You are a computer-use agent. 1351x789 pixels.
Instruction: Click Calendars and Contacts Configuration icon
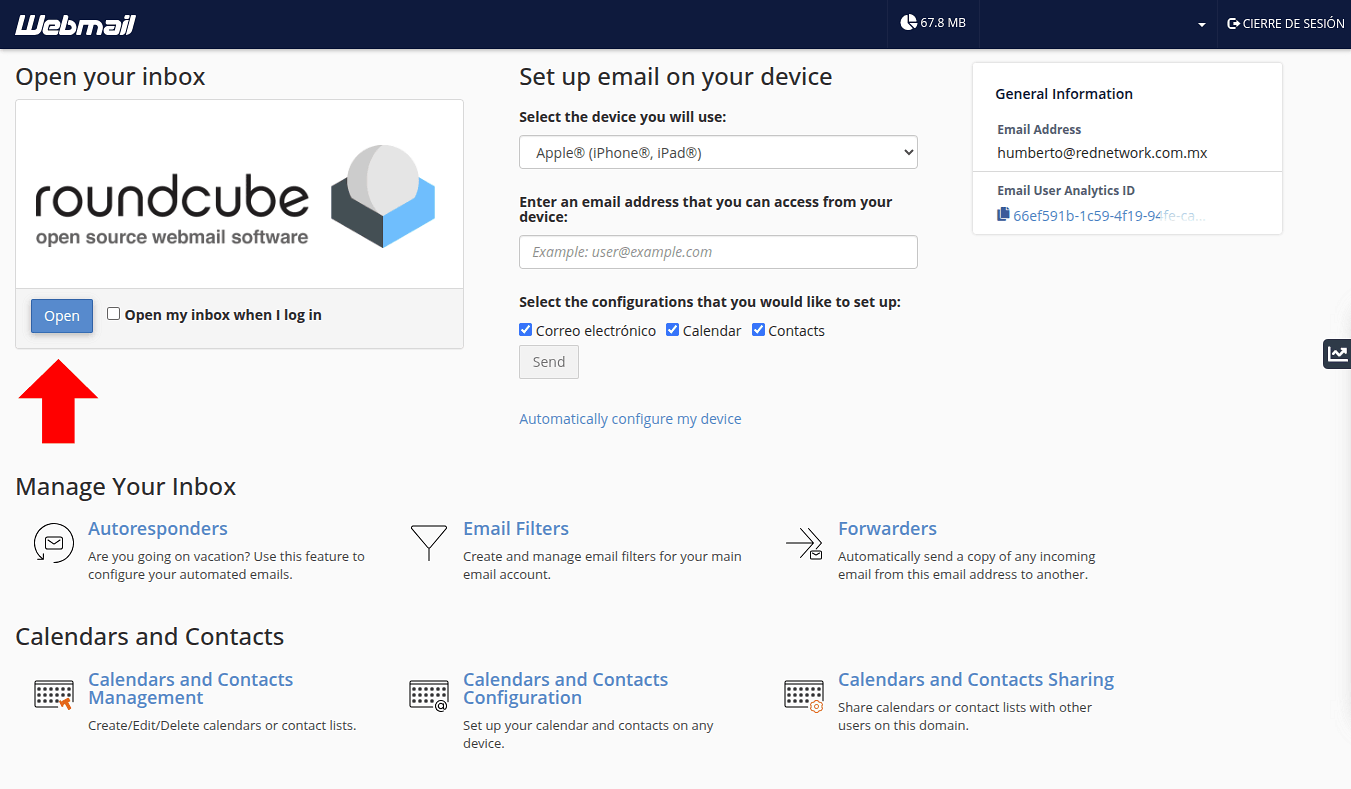tap(428, 694)
